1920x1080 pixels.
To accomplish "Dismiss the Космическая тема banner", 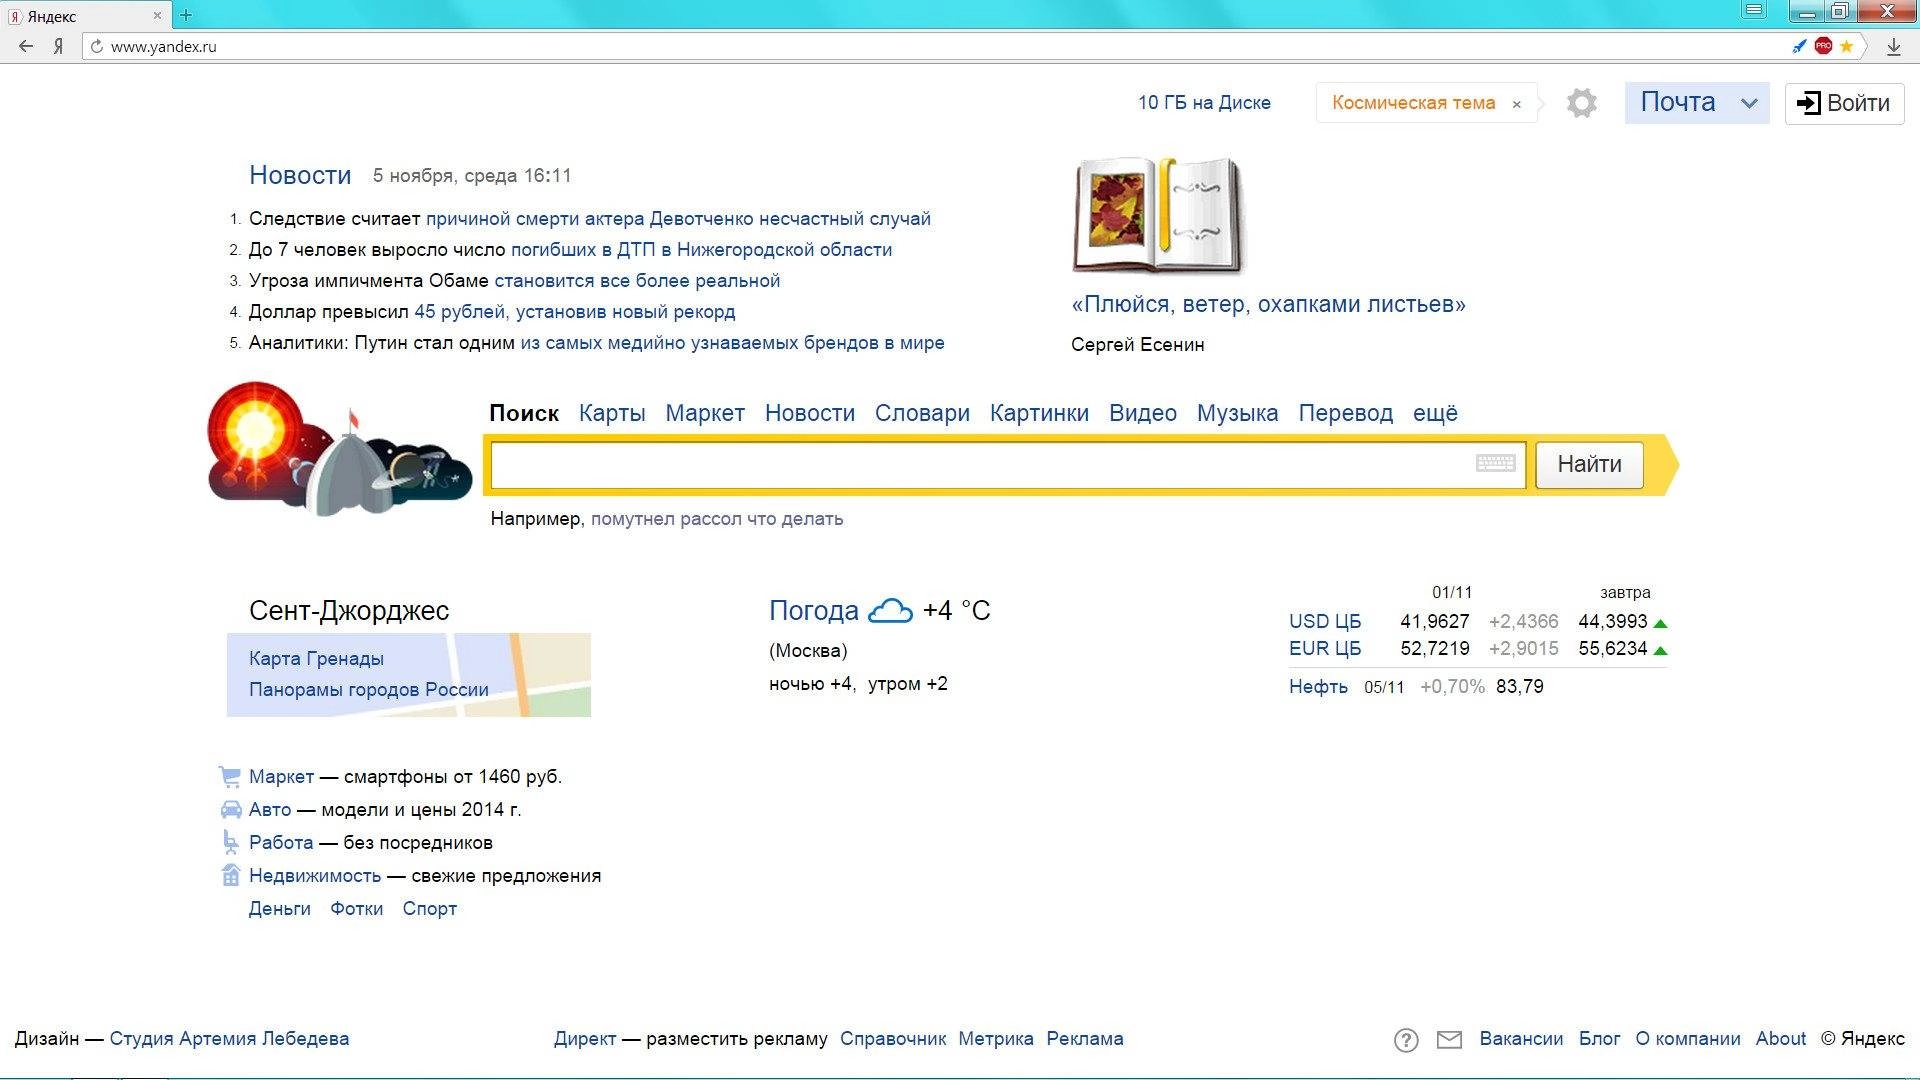I will coord(1516,104).
